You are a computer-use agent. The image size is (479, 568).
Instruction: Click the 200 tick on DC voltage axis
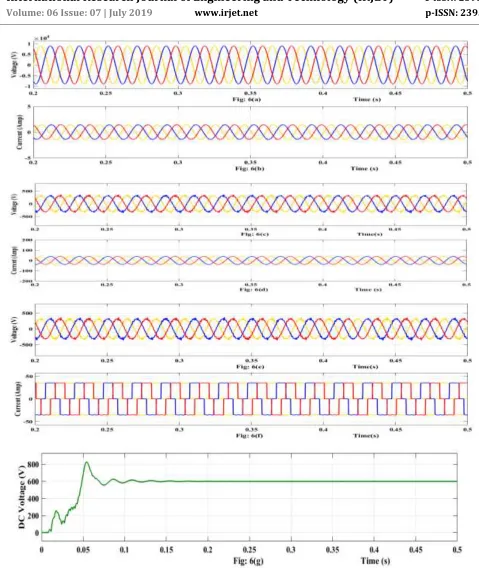[32, 516]
